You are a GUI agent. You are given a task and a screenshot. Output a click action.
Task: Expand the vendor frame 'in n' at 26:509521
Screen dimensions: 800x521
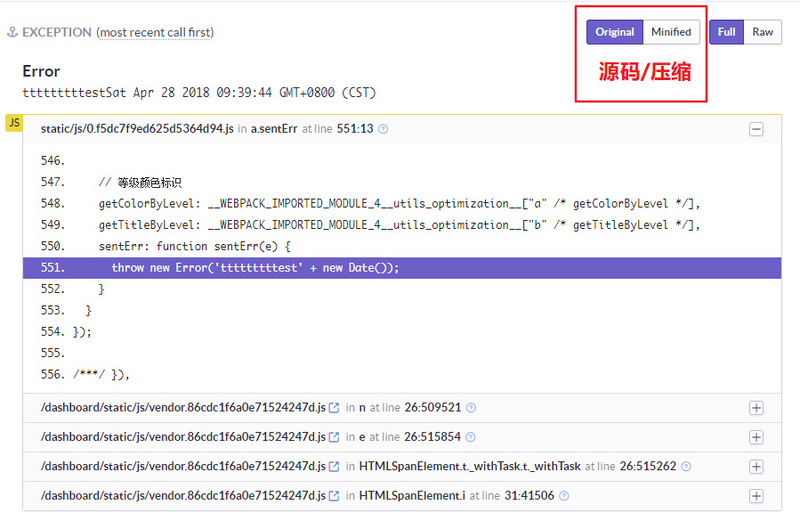(x=756, y=408)
